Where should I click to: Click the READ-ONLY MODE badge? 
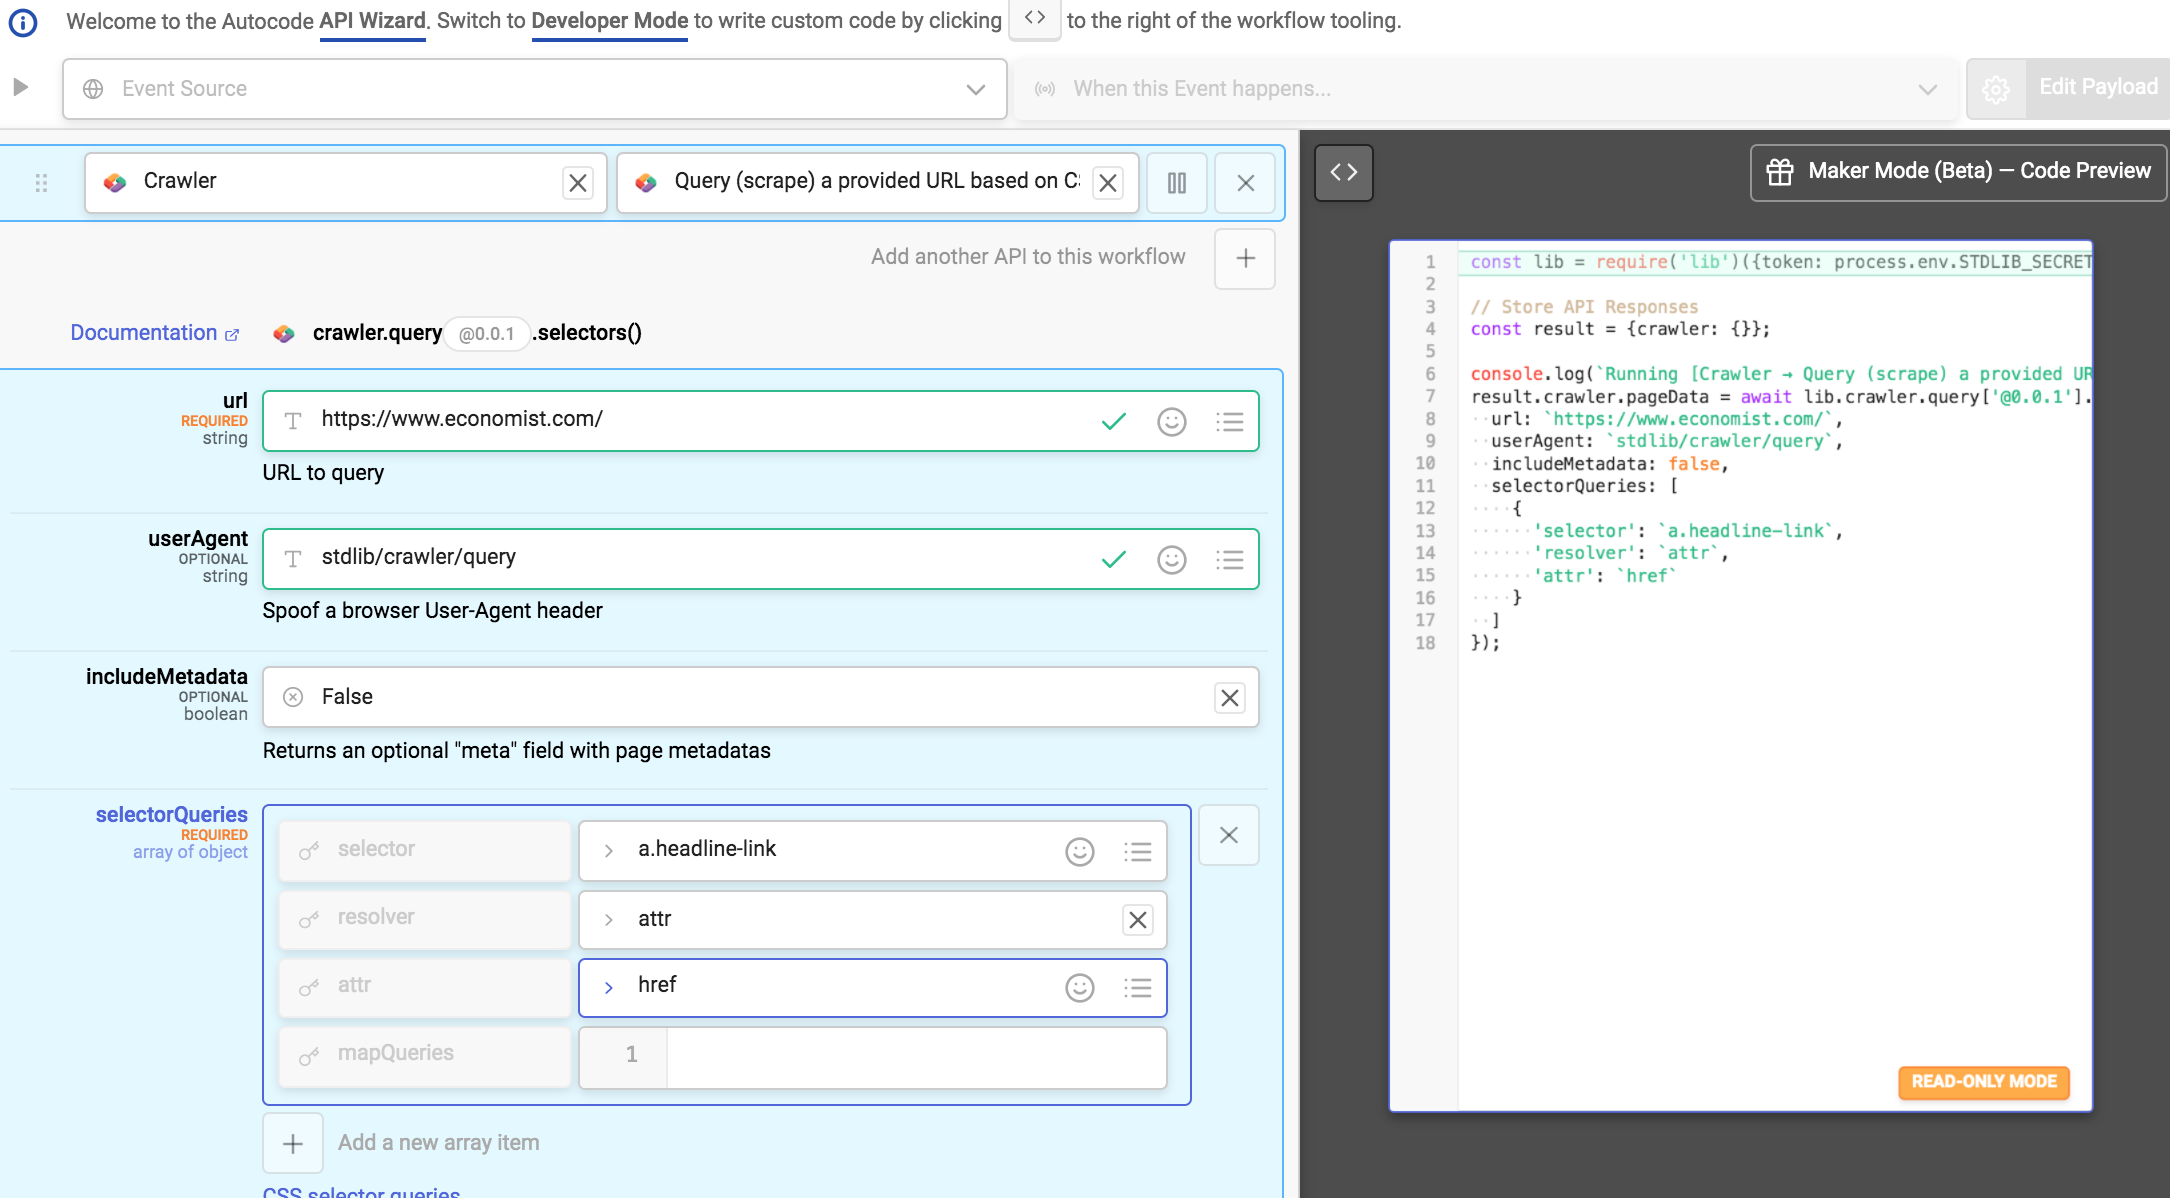pyautogui.click(x=1984, y=1082)
